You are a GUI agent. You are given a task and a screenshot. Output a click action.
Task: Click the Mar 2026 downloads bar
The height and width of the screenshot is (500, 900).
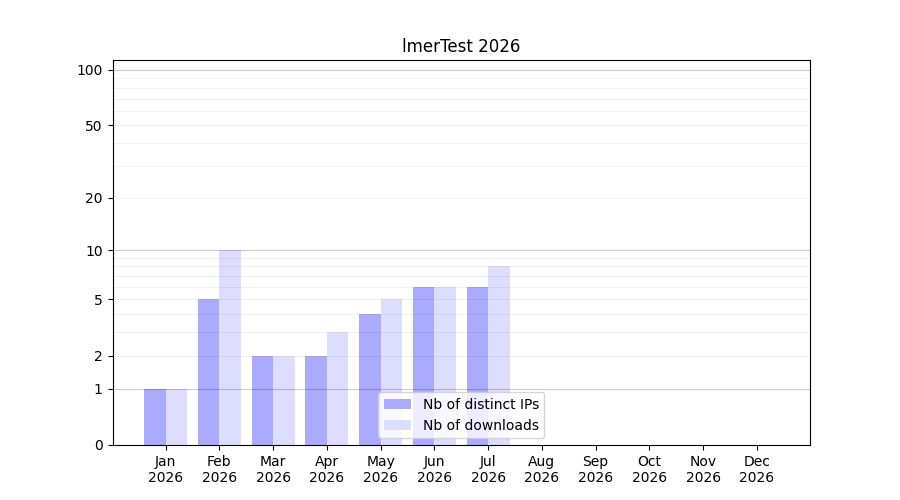coord(284,401)
